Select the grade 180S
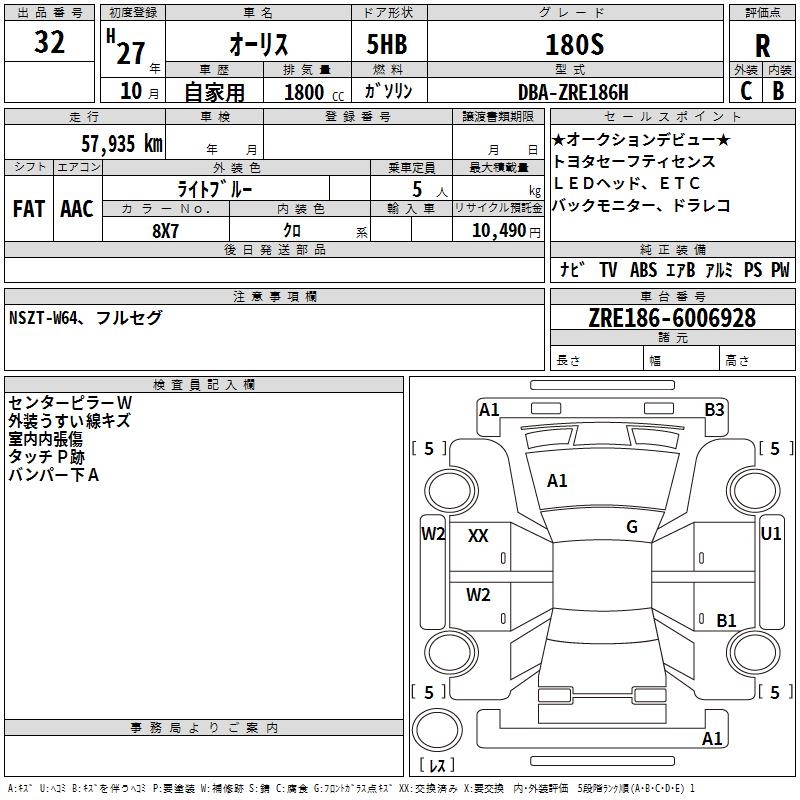This screenshot has height=800, width=800. point(575,44)
